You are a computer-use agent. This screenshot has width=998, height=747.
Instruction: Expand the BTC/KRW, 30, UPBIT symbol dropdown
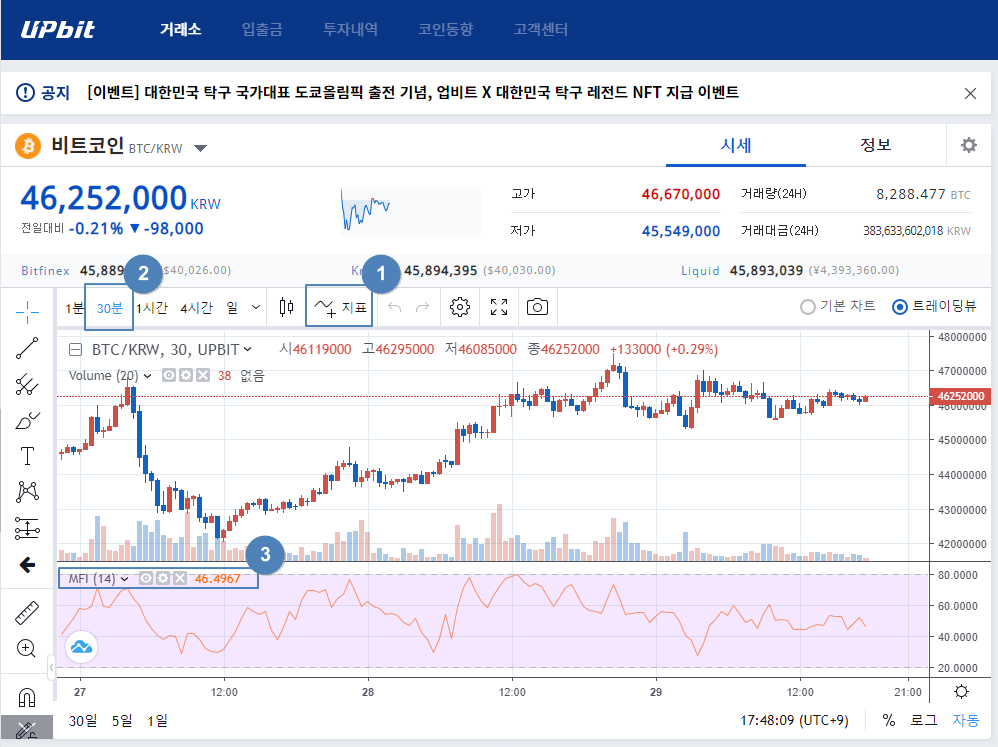click(248, 349)
